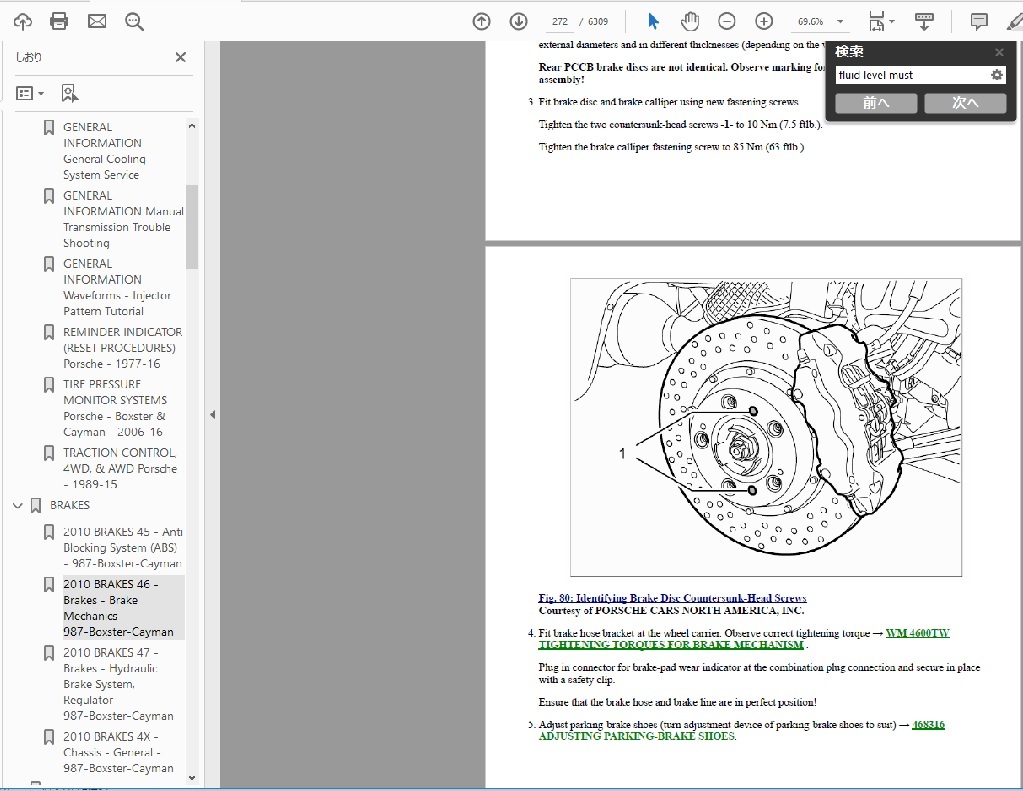Screen dimensions: 1023x791
Task: Open Tire Pressure Monitor Systems bookmark
Action: [x=115, y=408]
